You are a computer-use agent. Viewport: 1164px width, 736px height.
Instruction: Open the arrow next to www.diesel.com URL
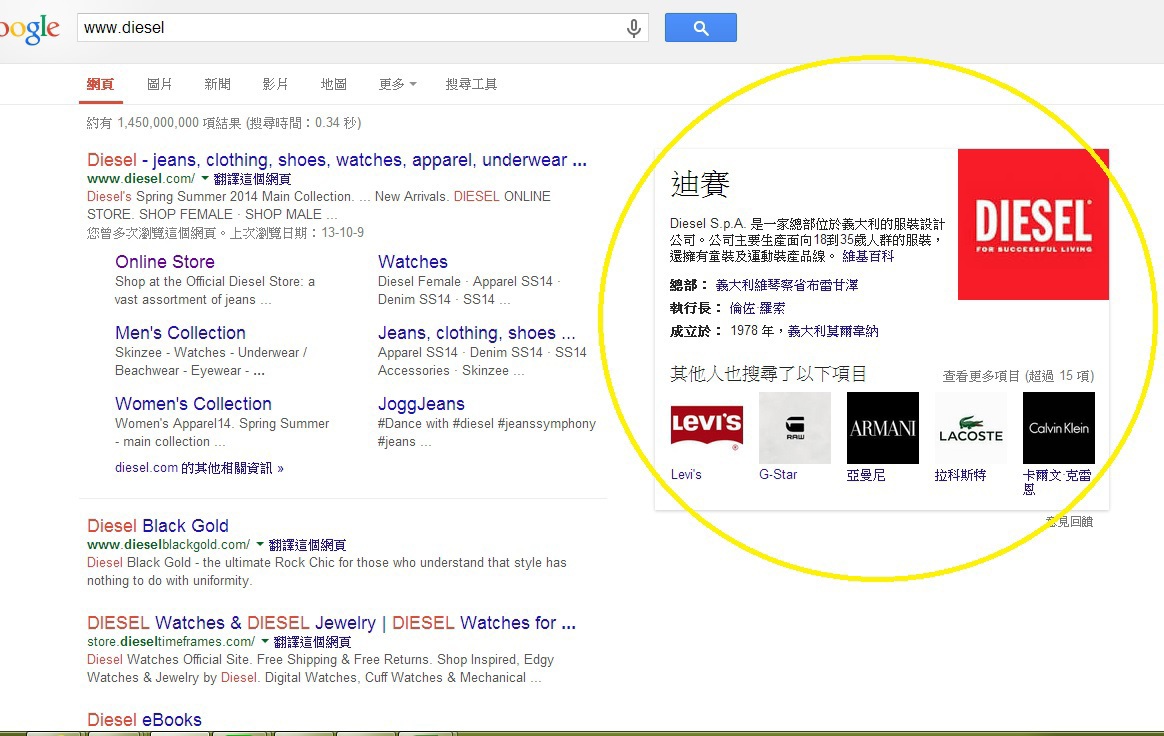(205, 178)
